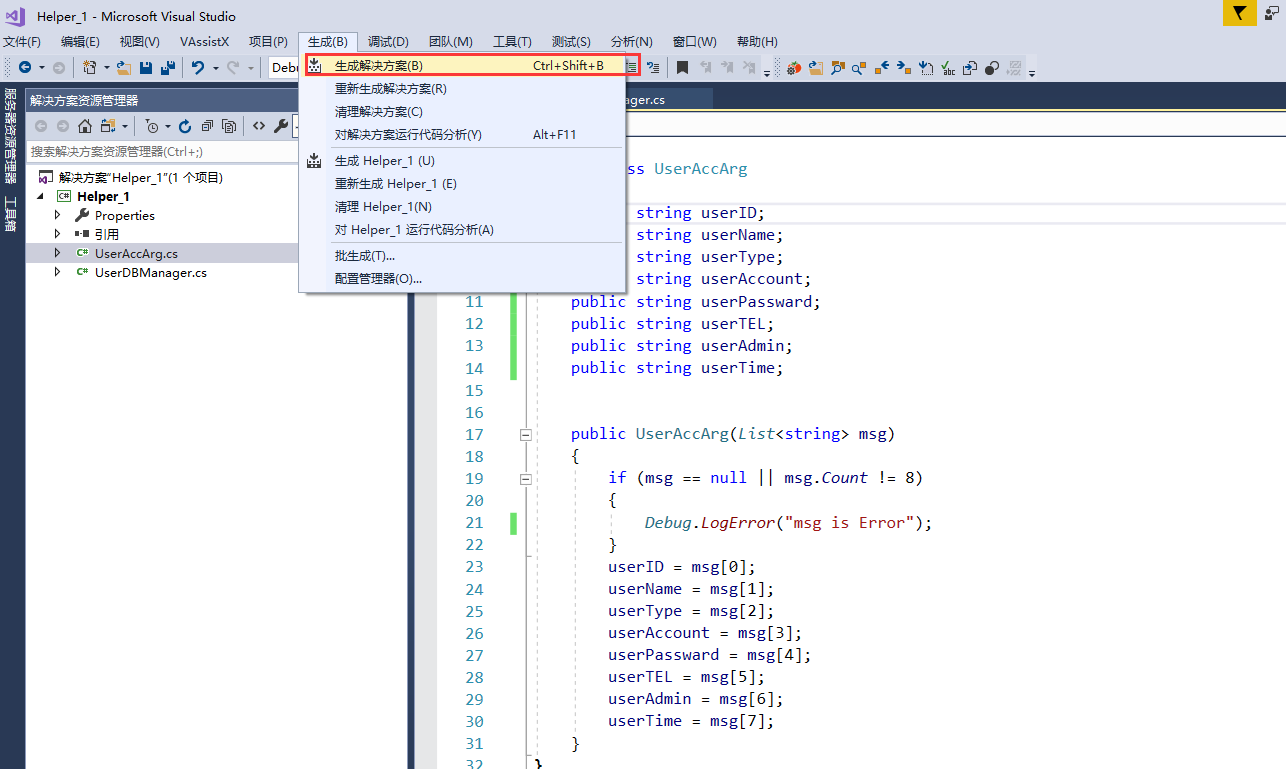
Task: Collapse the Helper_1 project node
Action: [42, 196]
